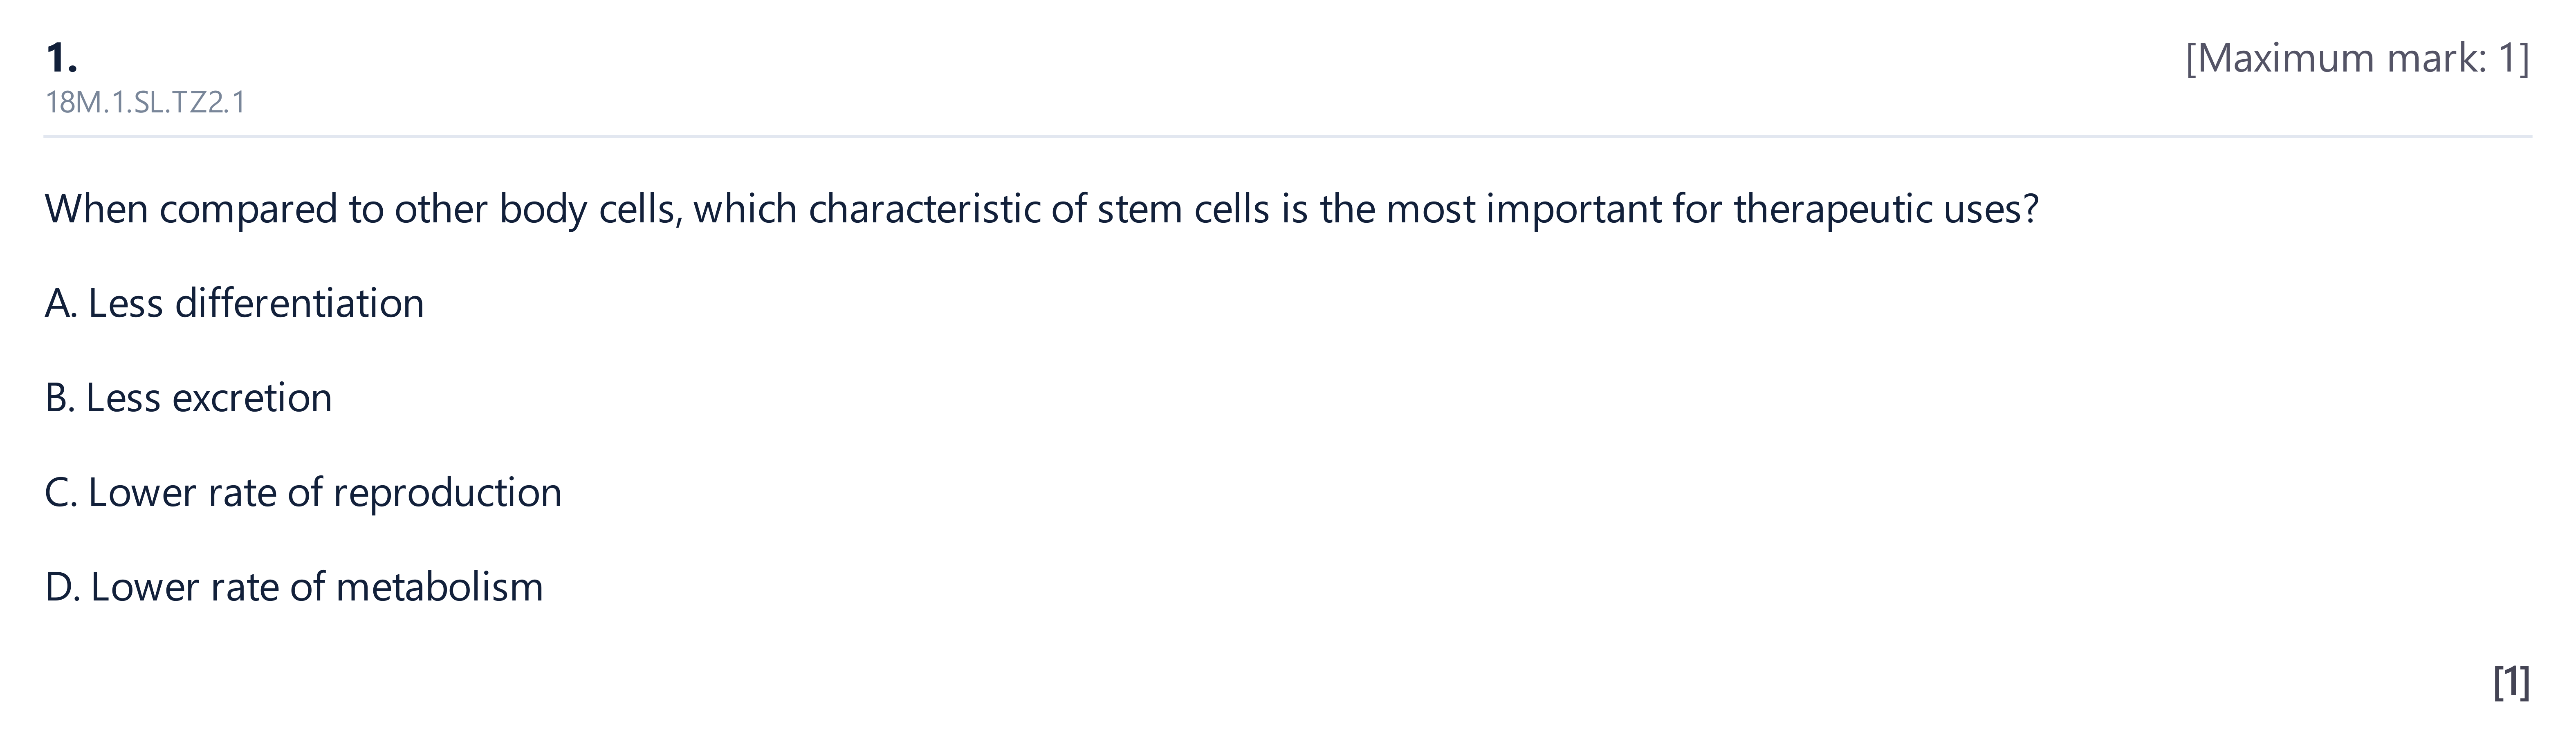
Task: Click the question text about stem cells
Action: tap(1041, 209)
